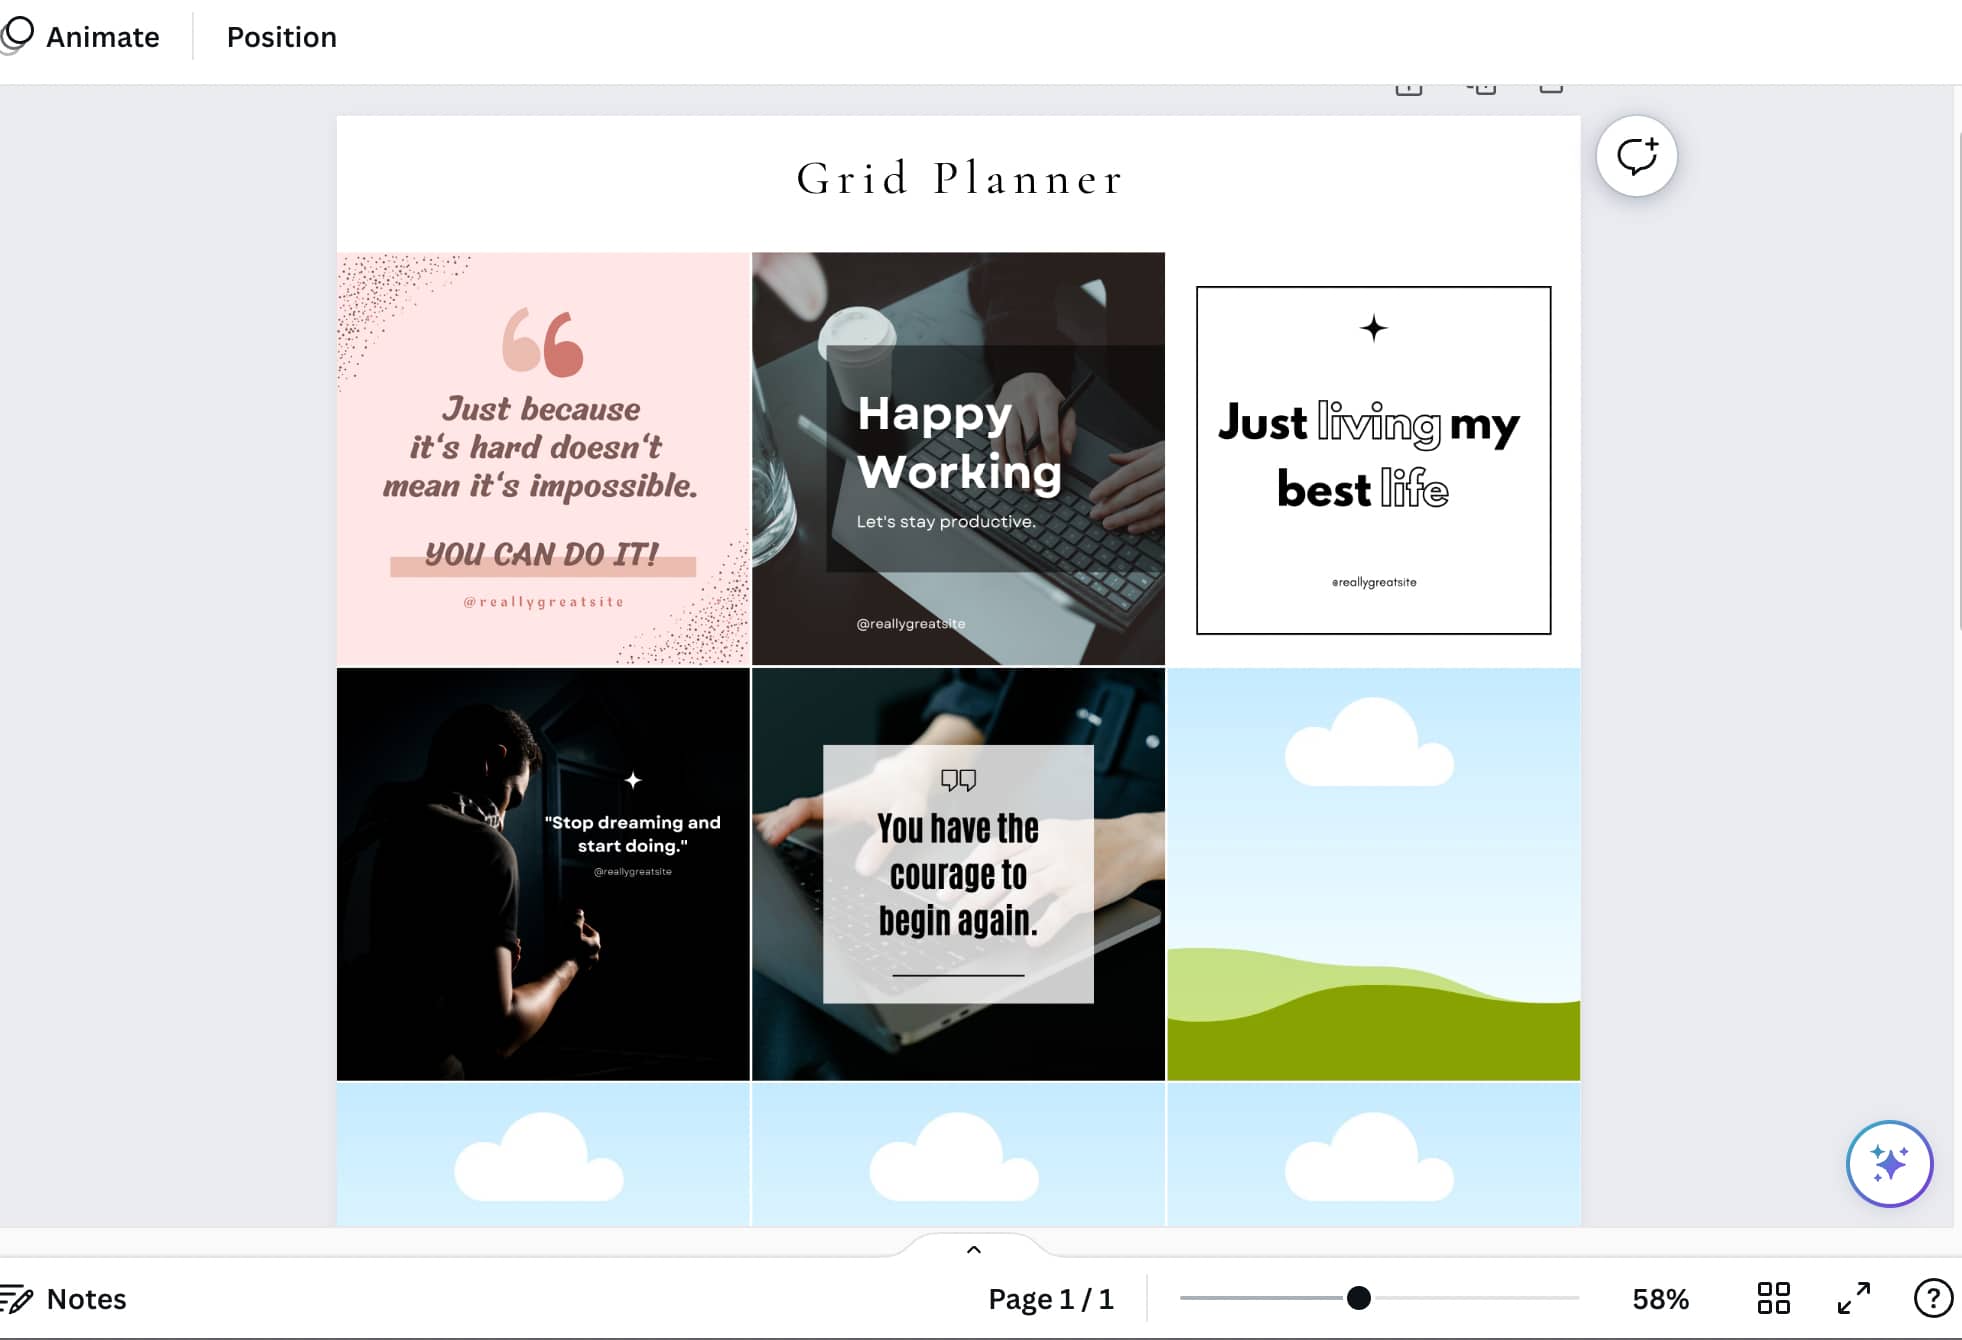1962x1340 pixels.
Task: Select the landscape placeholder with green hill
Action: (1373, 874)
